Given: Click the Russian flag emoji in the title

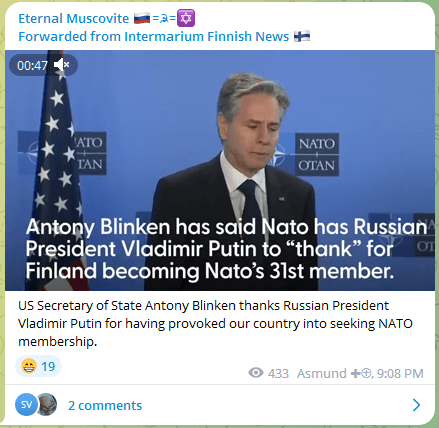Looking at the screenshot, I should point(142,18).
